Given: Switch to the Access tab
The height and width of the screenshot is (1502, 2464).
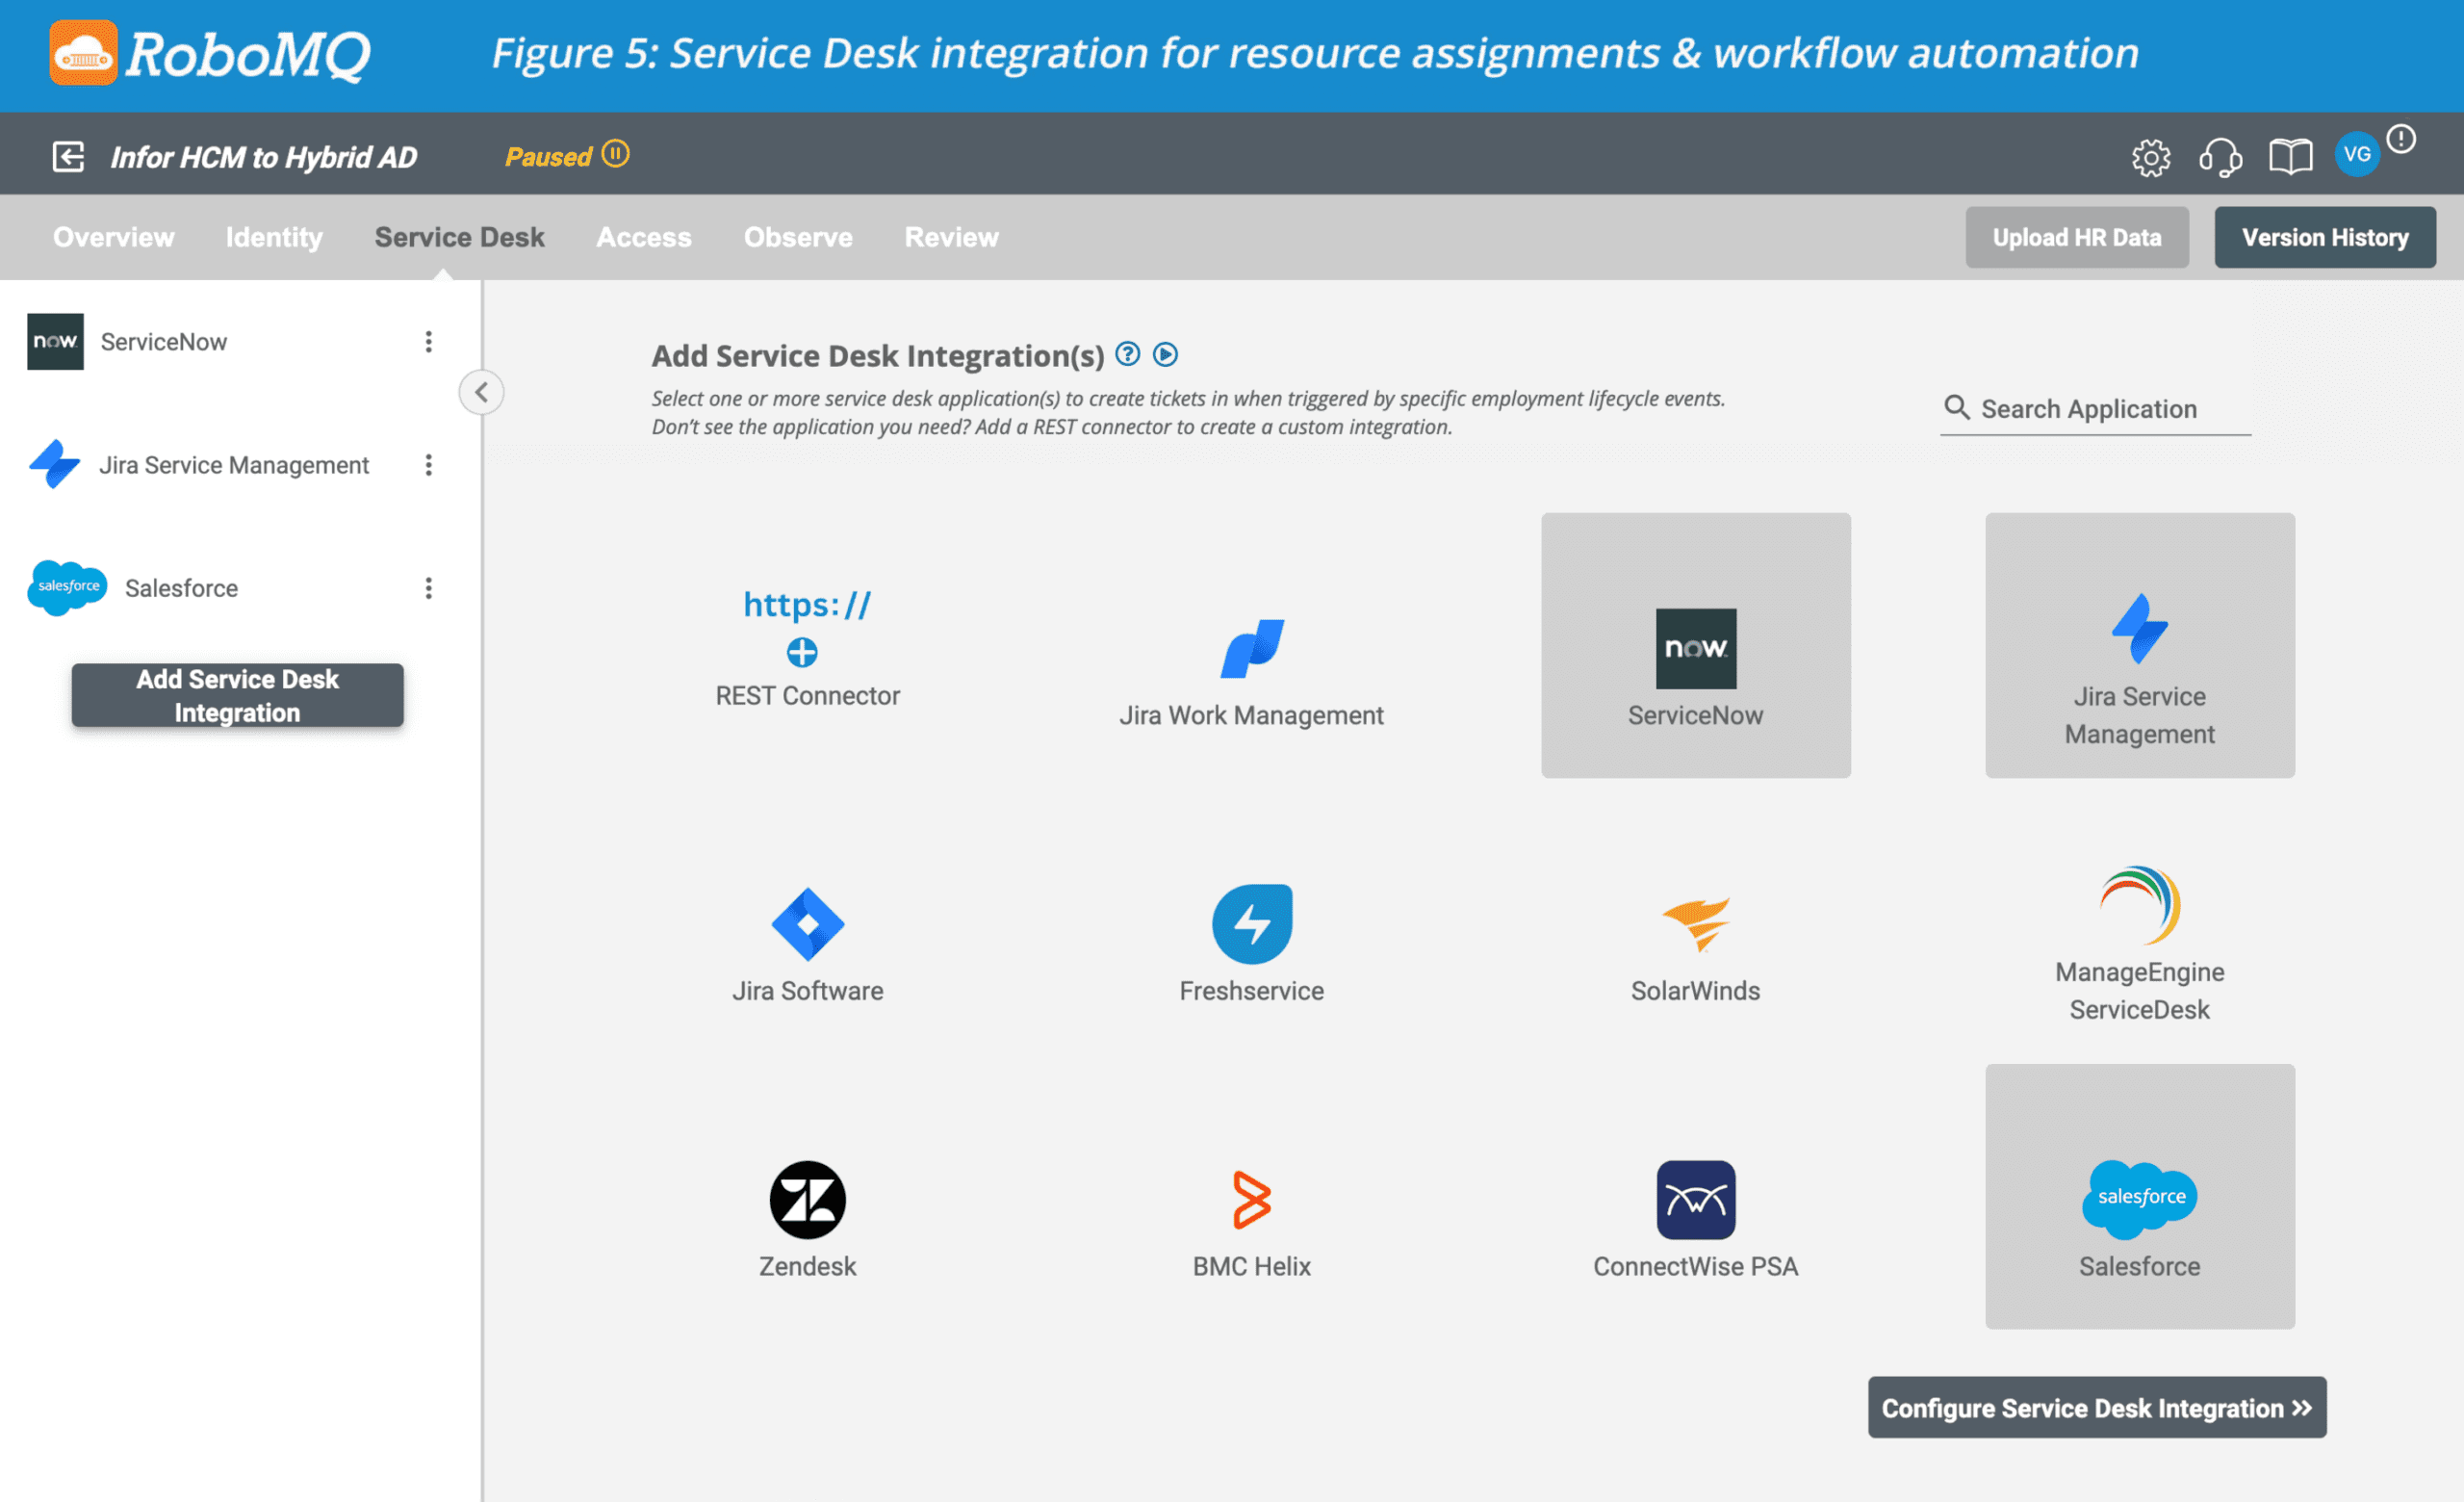Looking at the screenshot, I should 644,237.
